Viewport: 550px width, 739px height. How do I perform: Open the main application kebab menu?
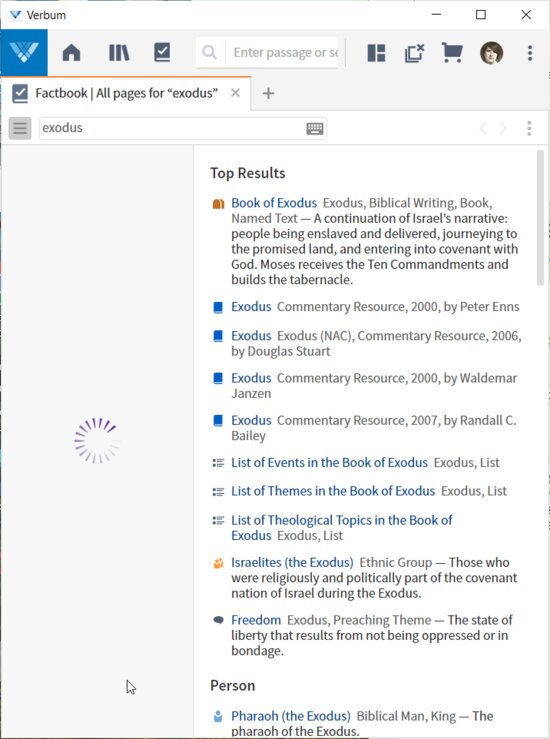pyautogui.click(x=530, y=53)
